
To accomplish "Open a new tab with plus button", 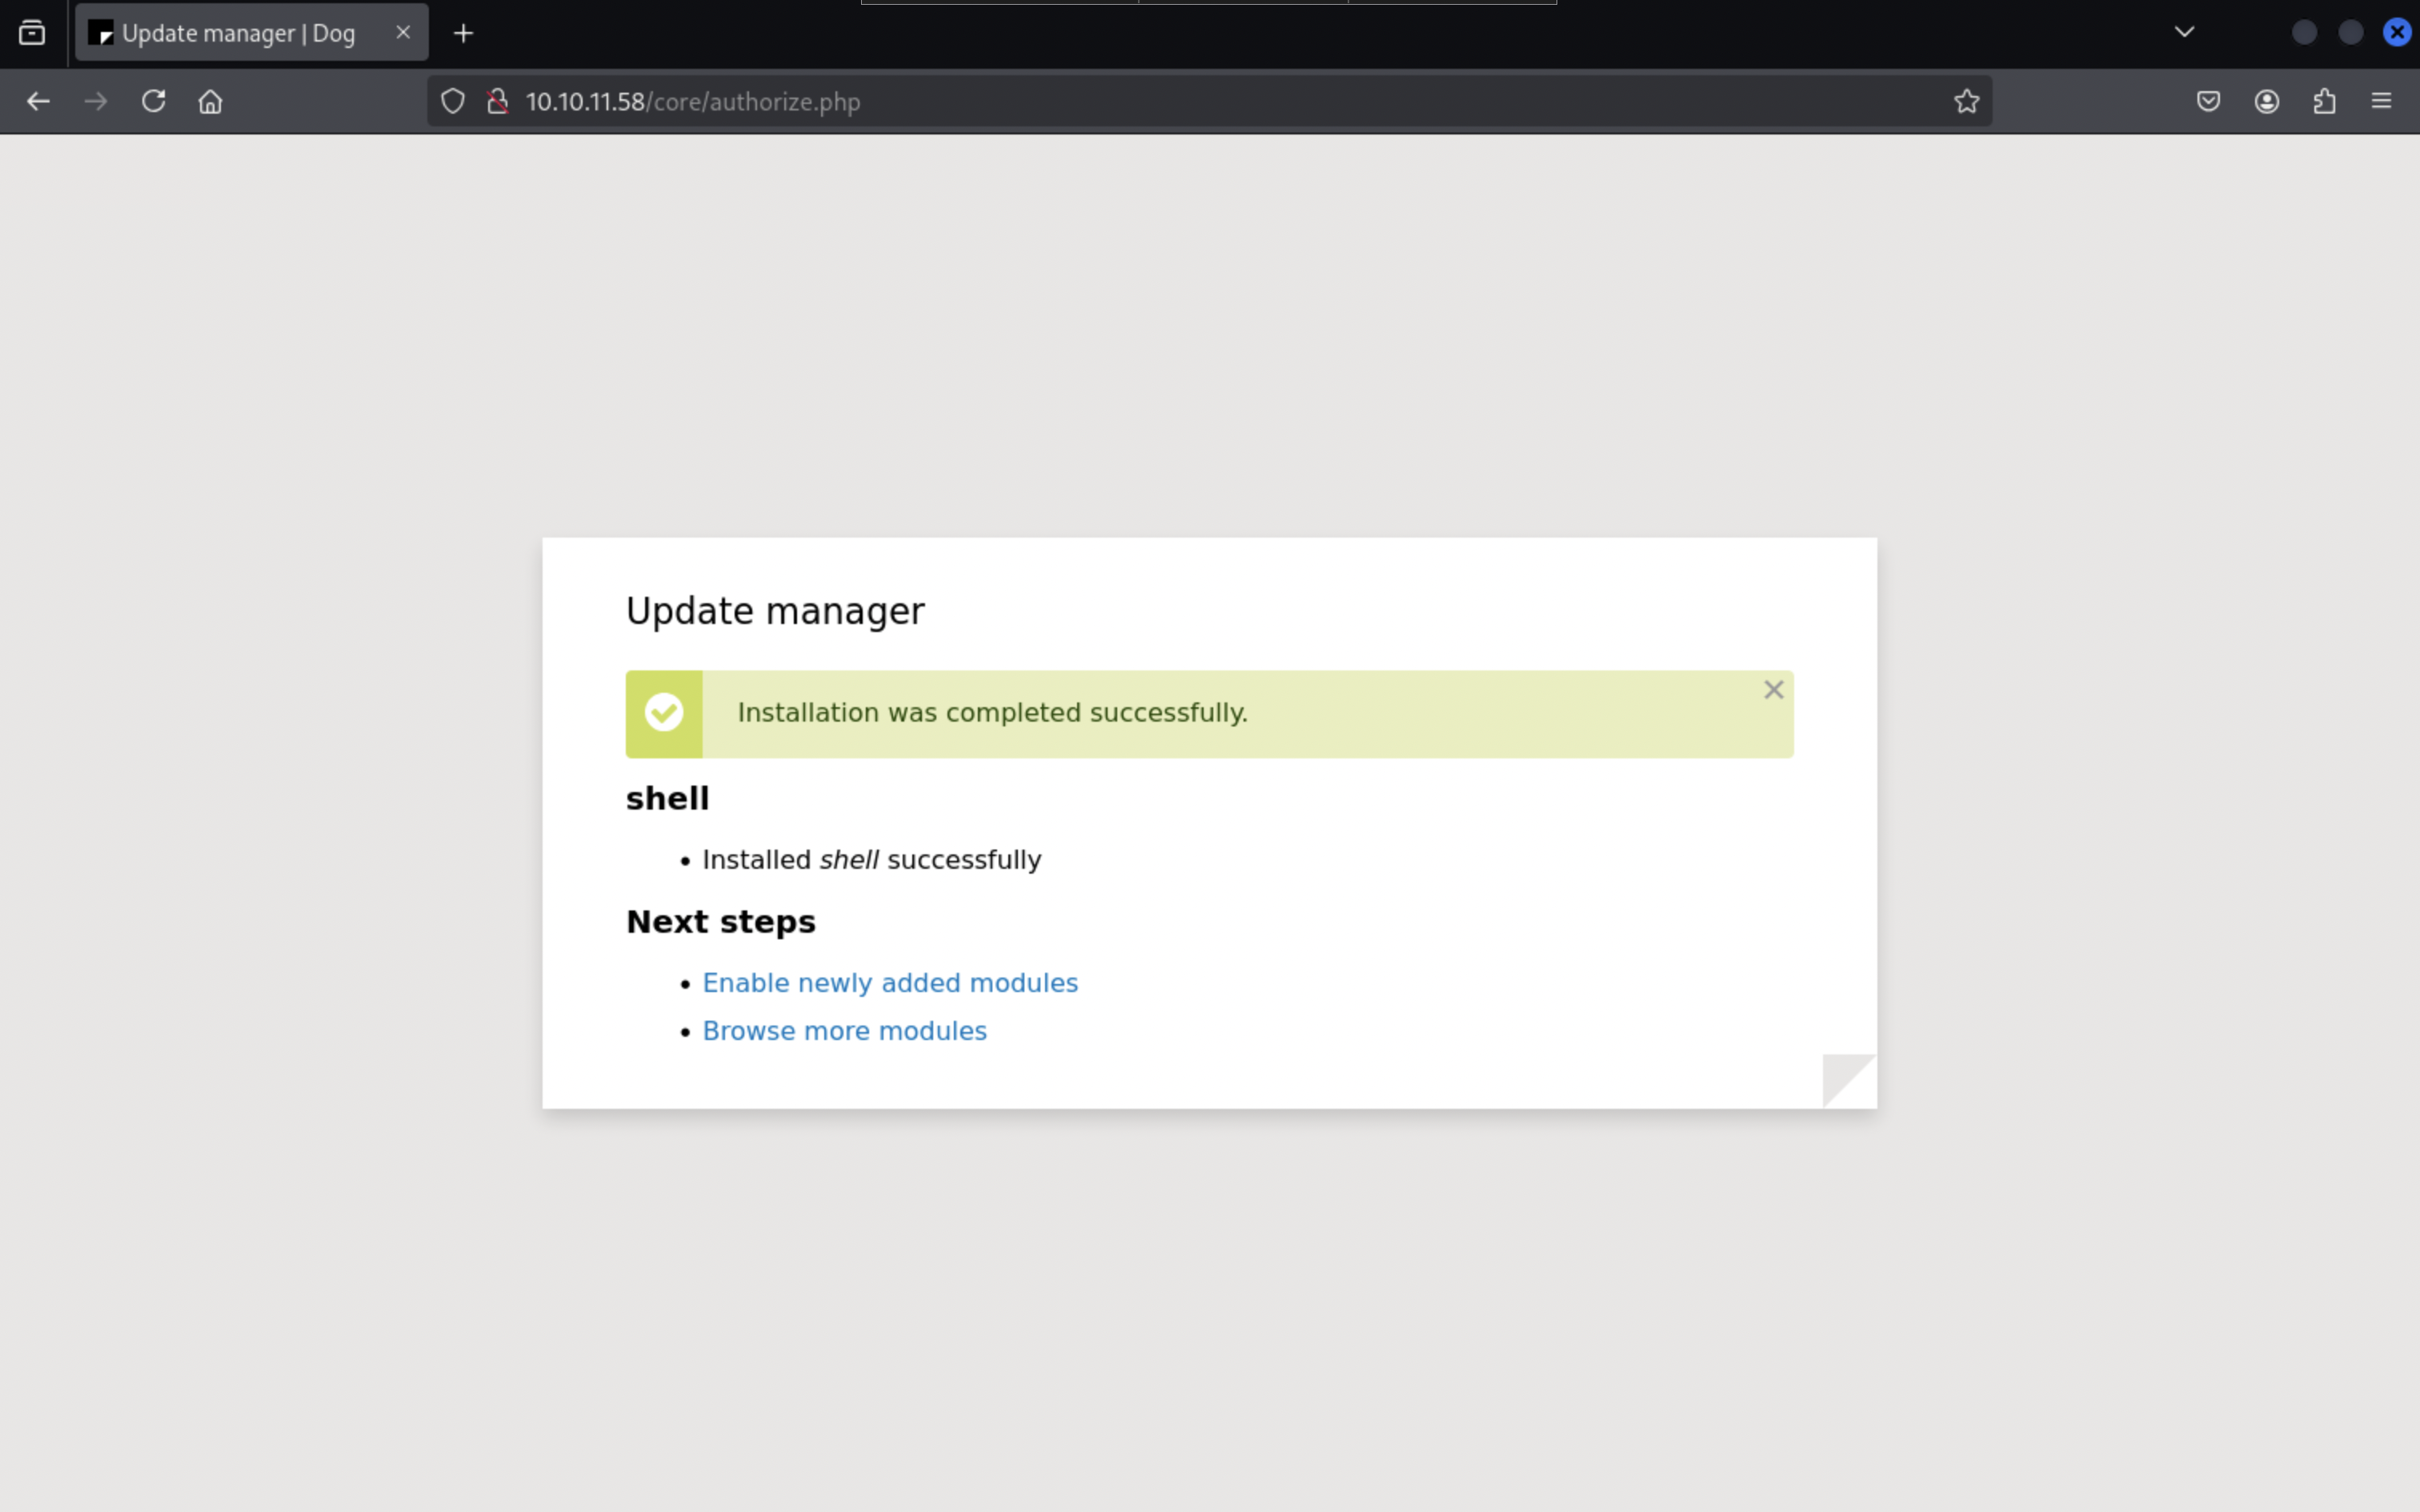I will (x=463, y=33).
